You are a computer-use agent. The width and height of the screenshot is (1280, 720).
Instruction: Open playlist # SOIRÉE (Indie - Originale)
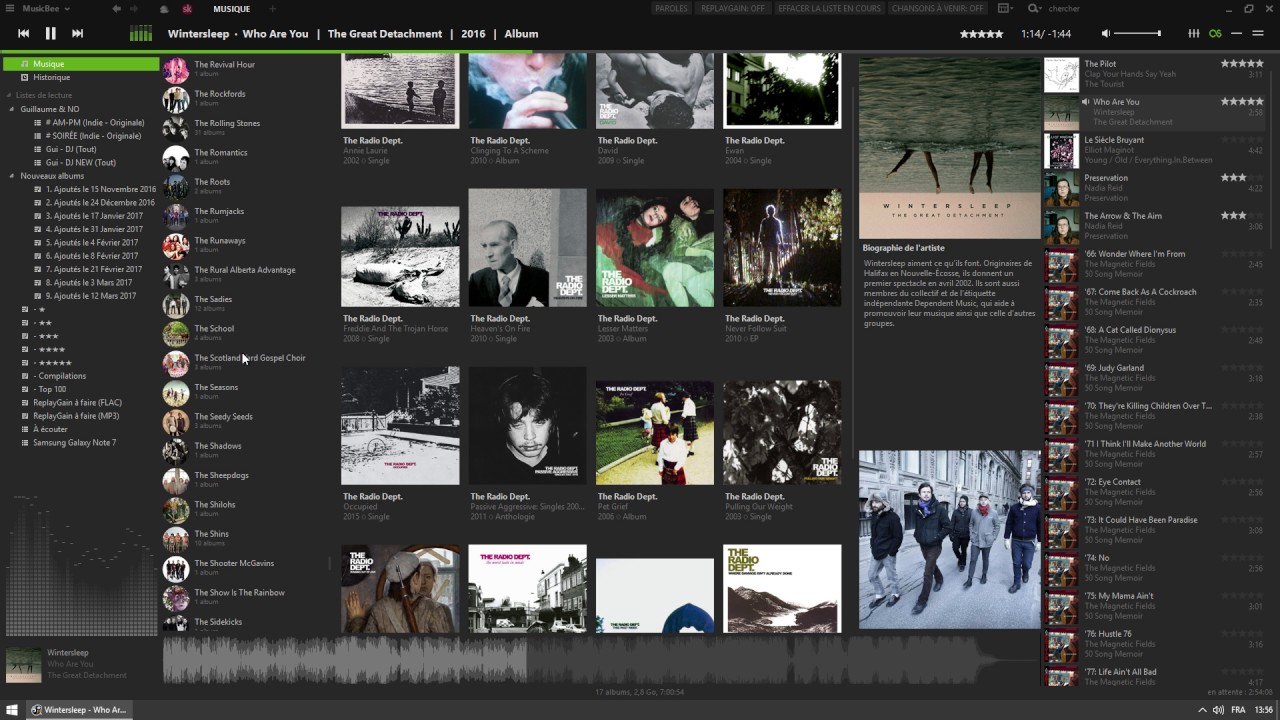click(x=93, y=136)
